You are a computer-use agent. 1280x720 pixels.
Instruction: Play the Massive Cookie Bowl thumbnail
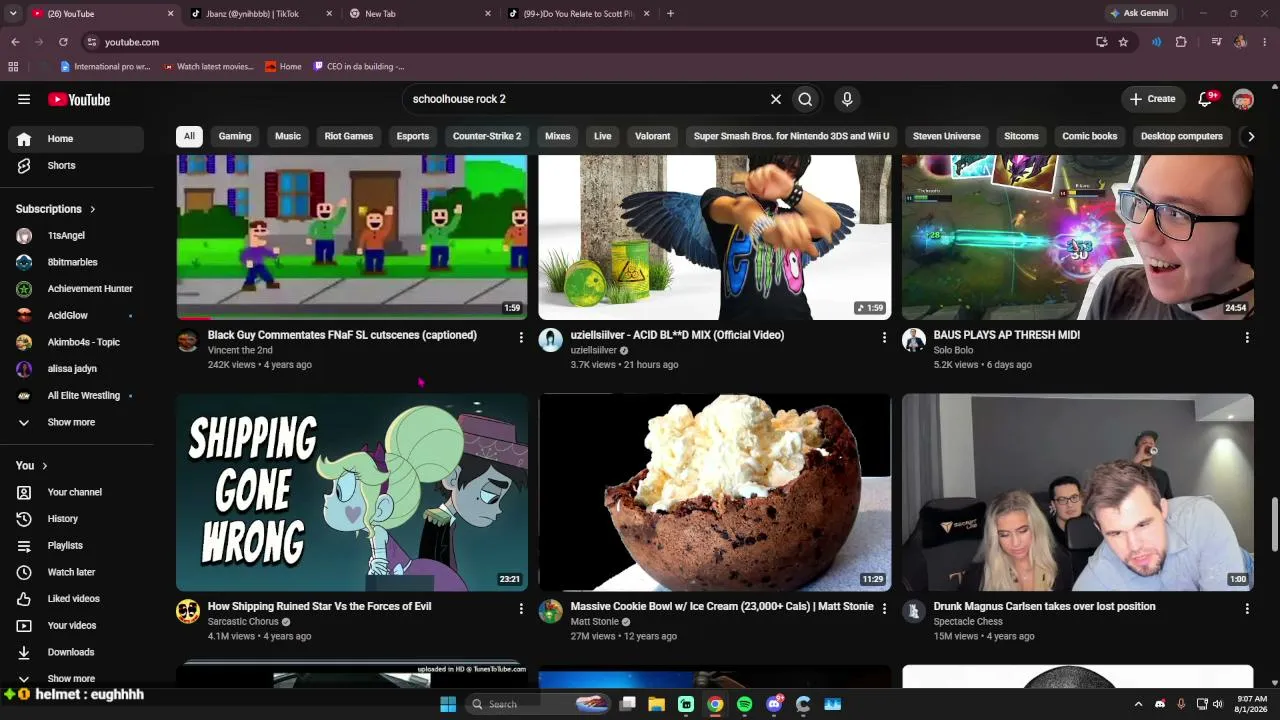click(715, 492)
